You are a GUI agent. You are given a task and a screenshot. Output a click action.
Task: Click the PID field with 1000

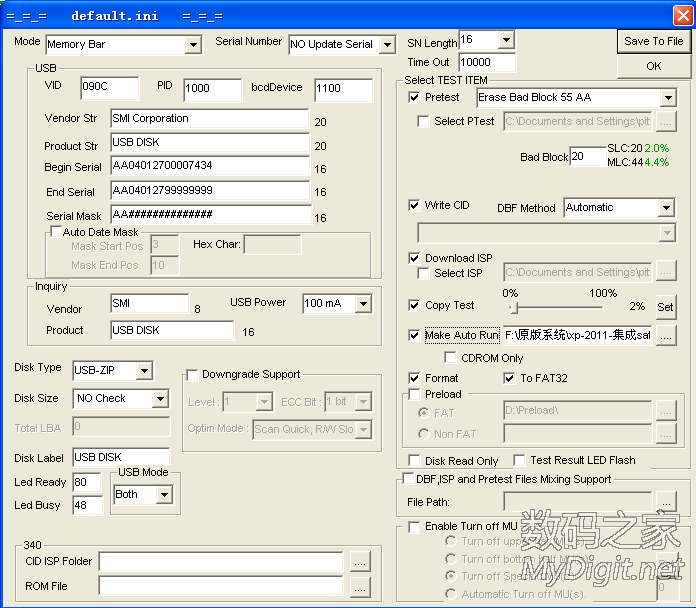(x=213, y=89)
